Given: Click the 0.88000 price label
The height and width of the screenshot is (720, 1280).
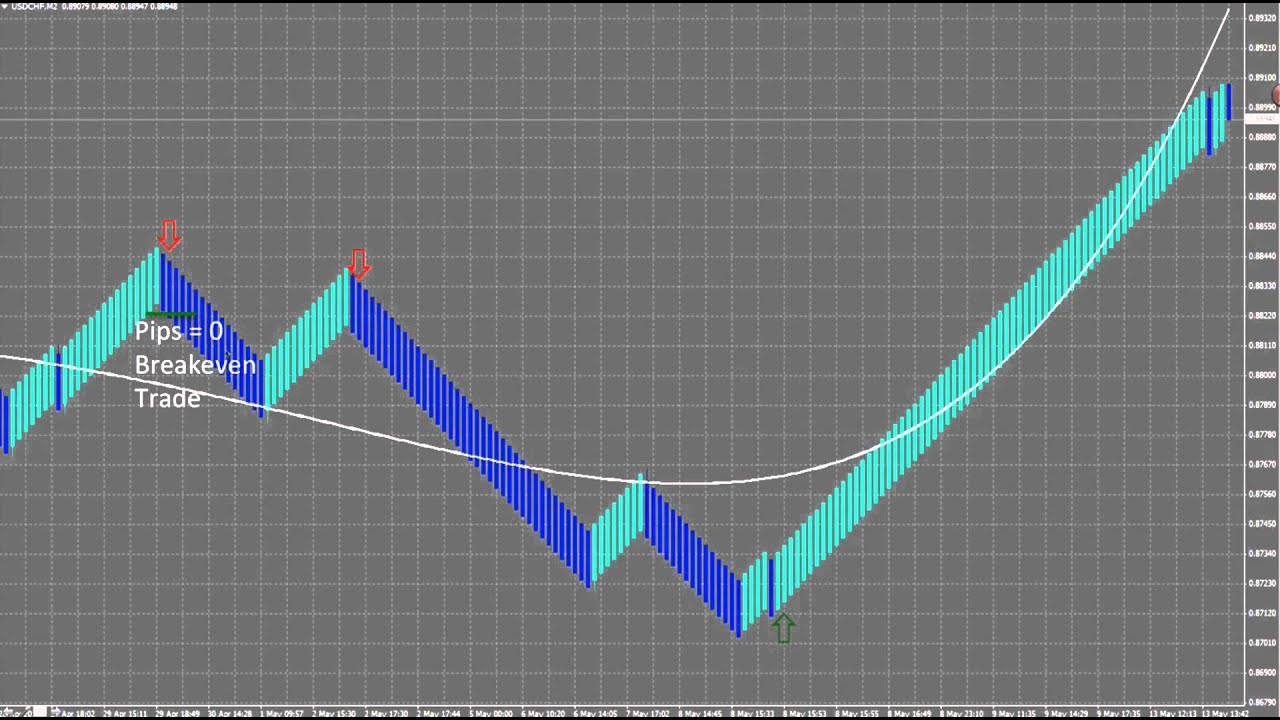Looking at the screenshot, I should pos(1263,376).
